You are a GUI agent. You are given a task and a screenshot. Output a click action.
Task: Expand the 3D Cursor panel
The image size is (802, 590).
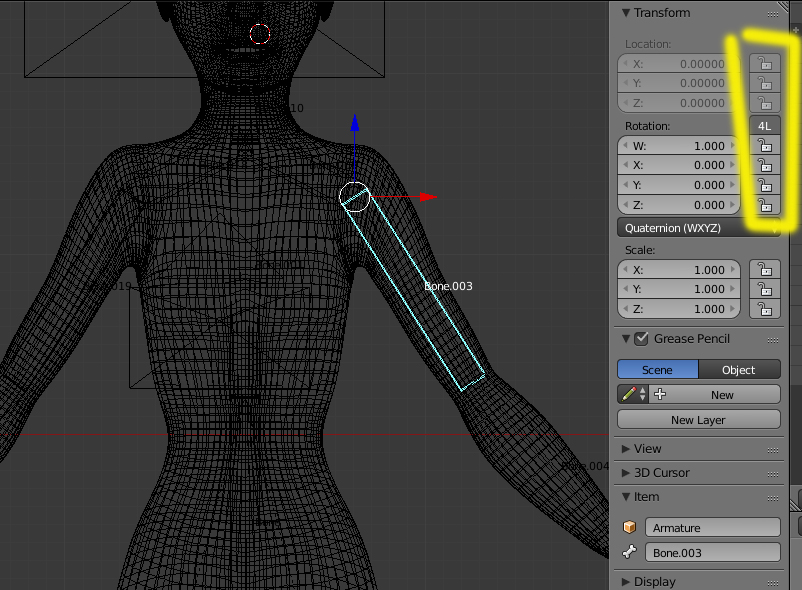pos(661,473)
